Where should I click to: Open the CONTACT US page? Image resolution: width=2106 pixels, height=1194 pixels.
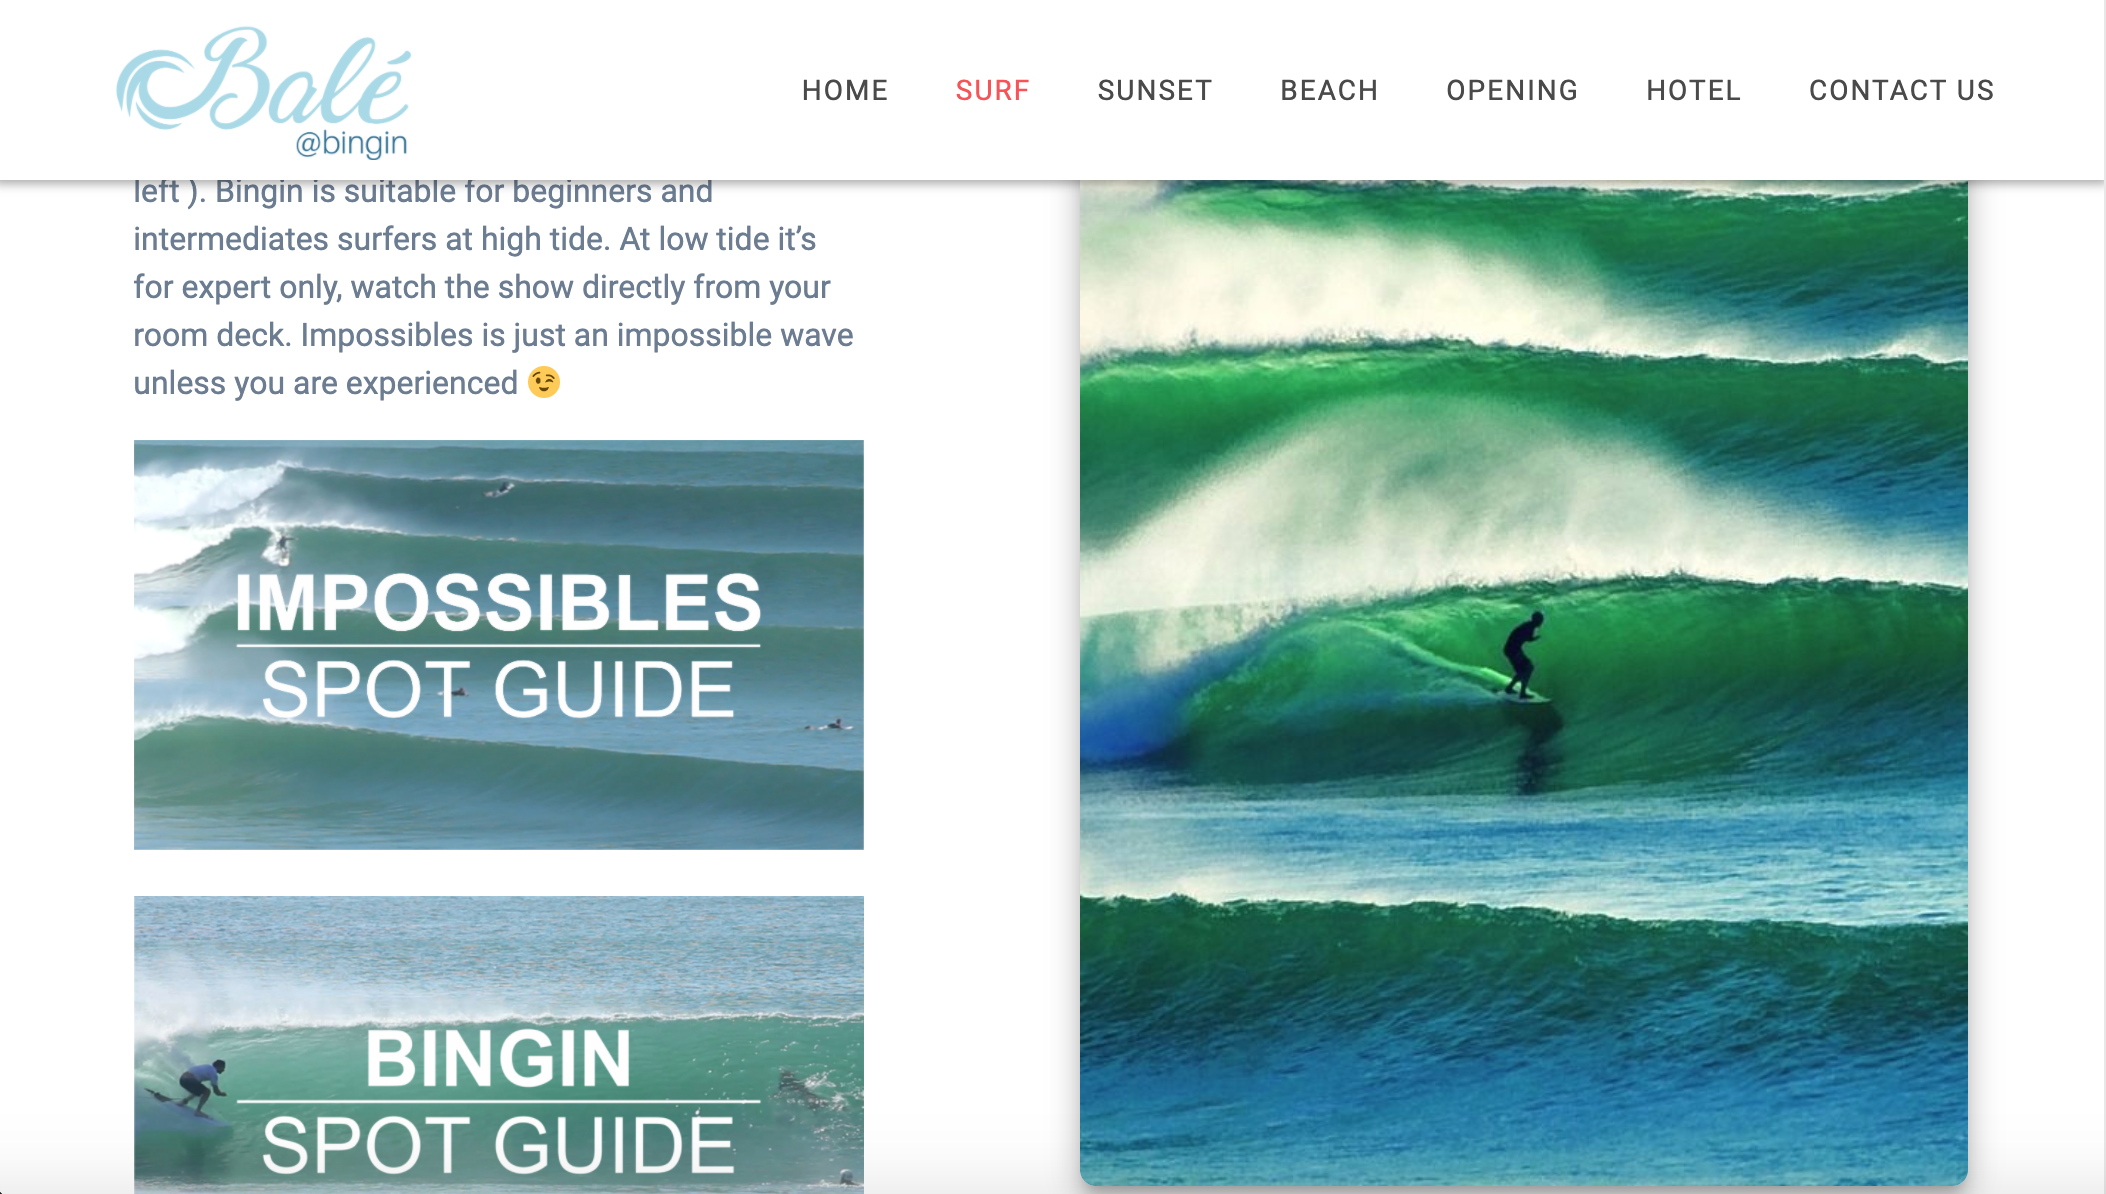click(x=1901, y=90)
